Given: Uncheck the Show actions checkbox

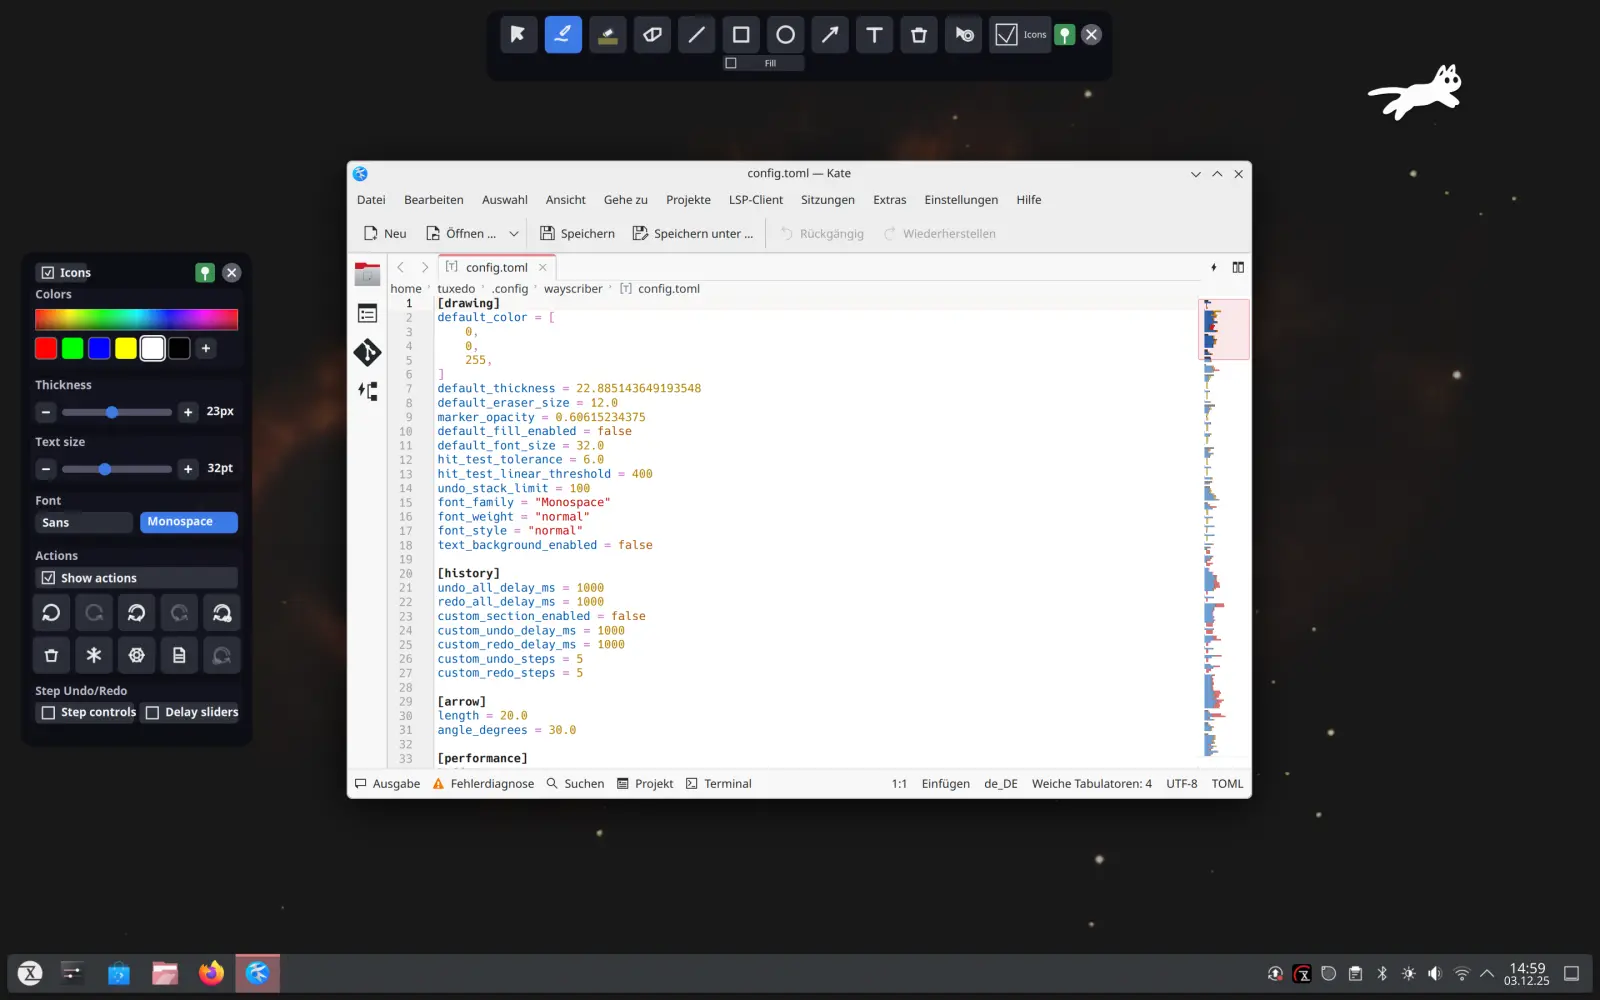Looking at the screenshot, I should (48, 577).
